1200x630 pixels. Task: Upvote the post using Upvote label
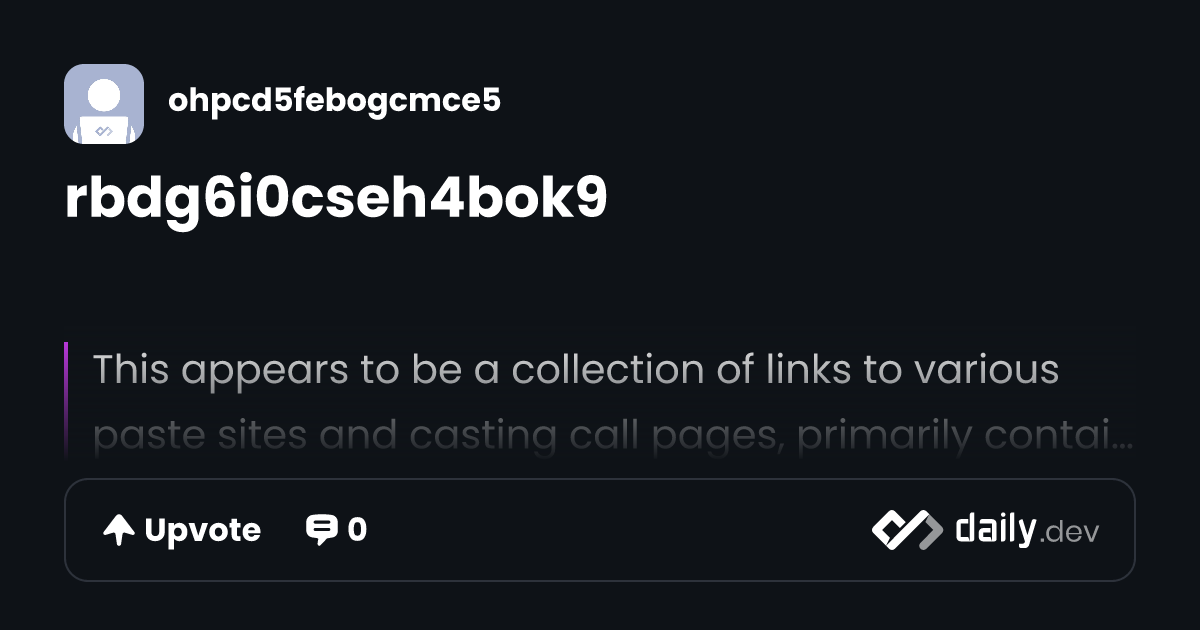[203, 530]
